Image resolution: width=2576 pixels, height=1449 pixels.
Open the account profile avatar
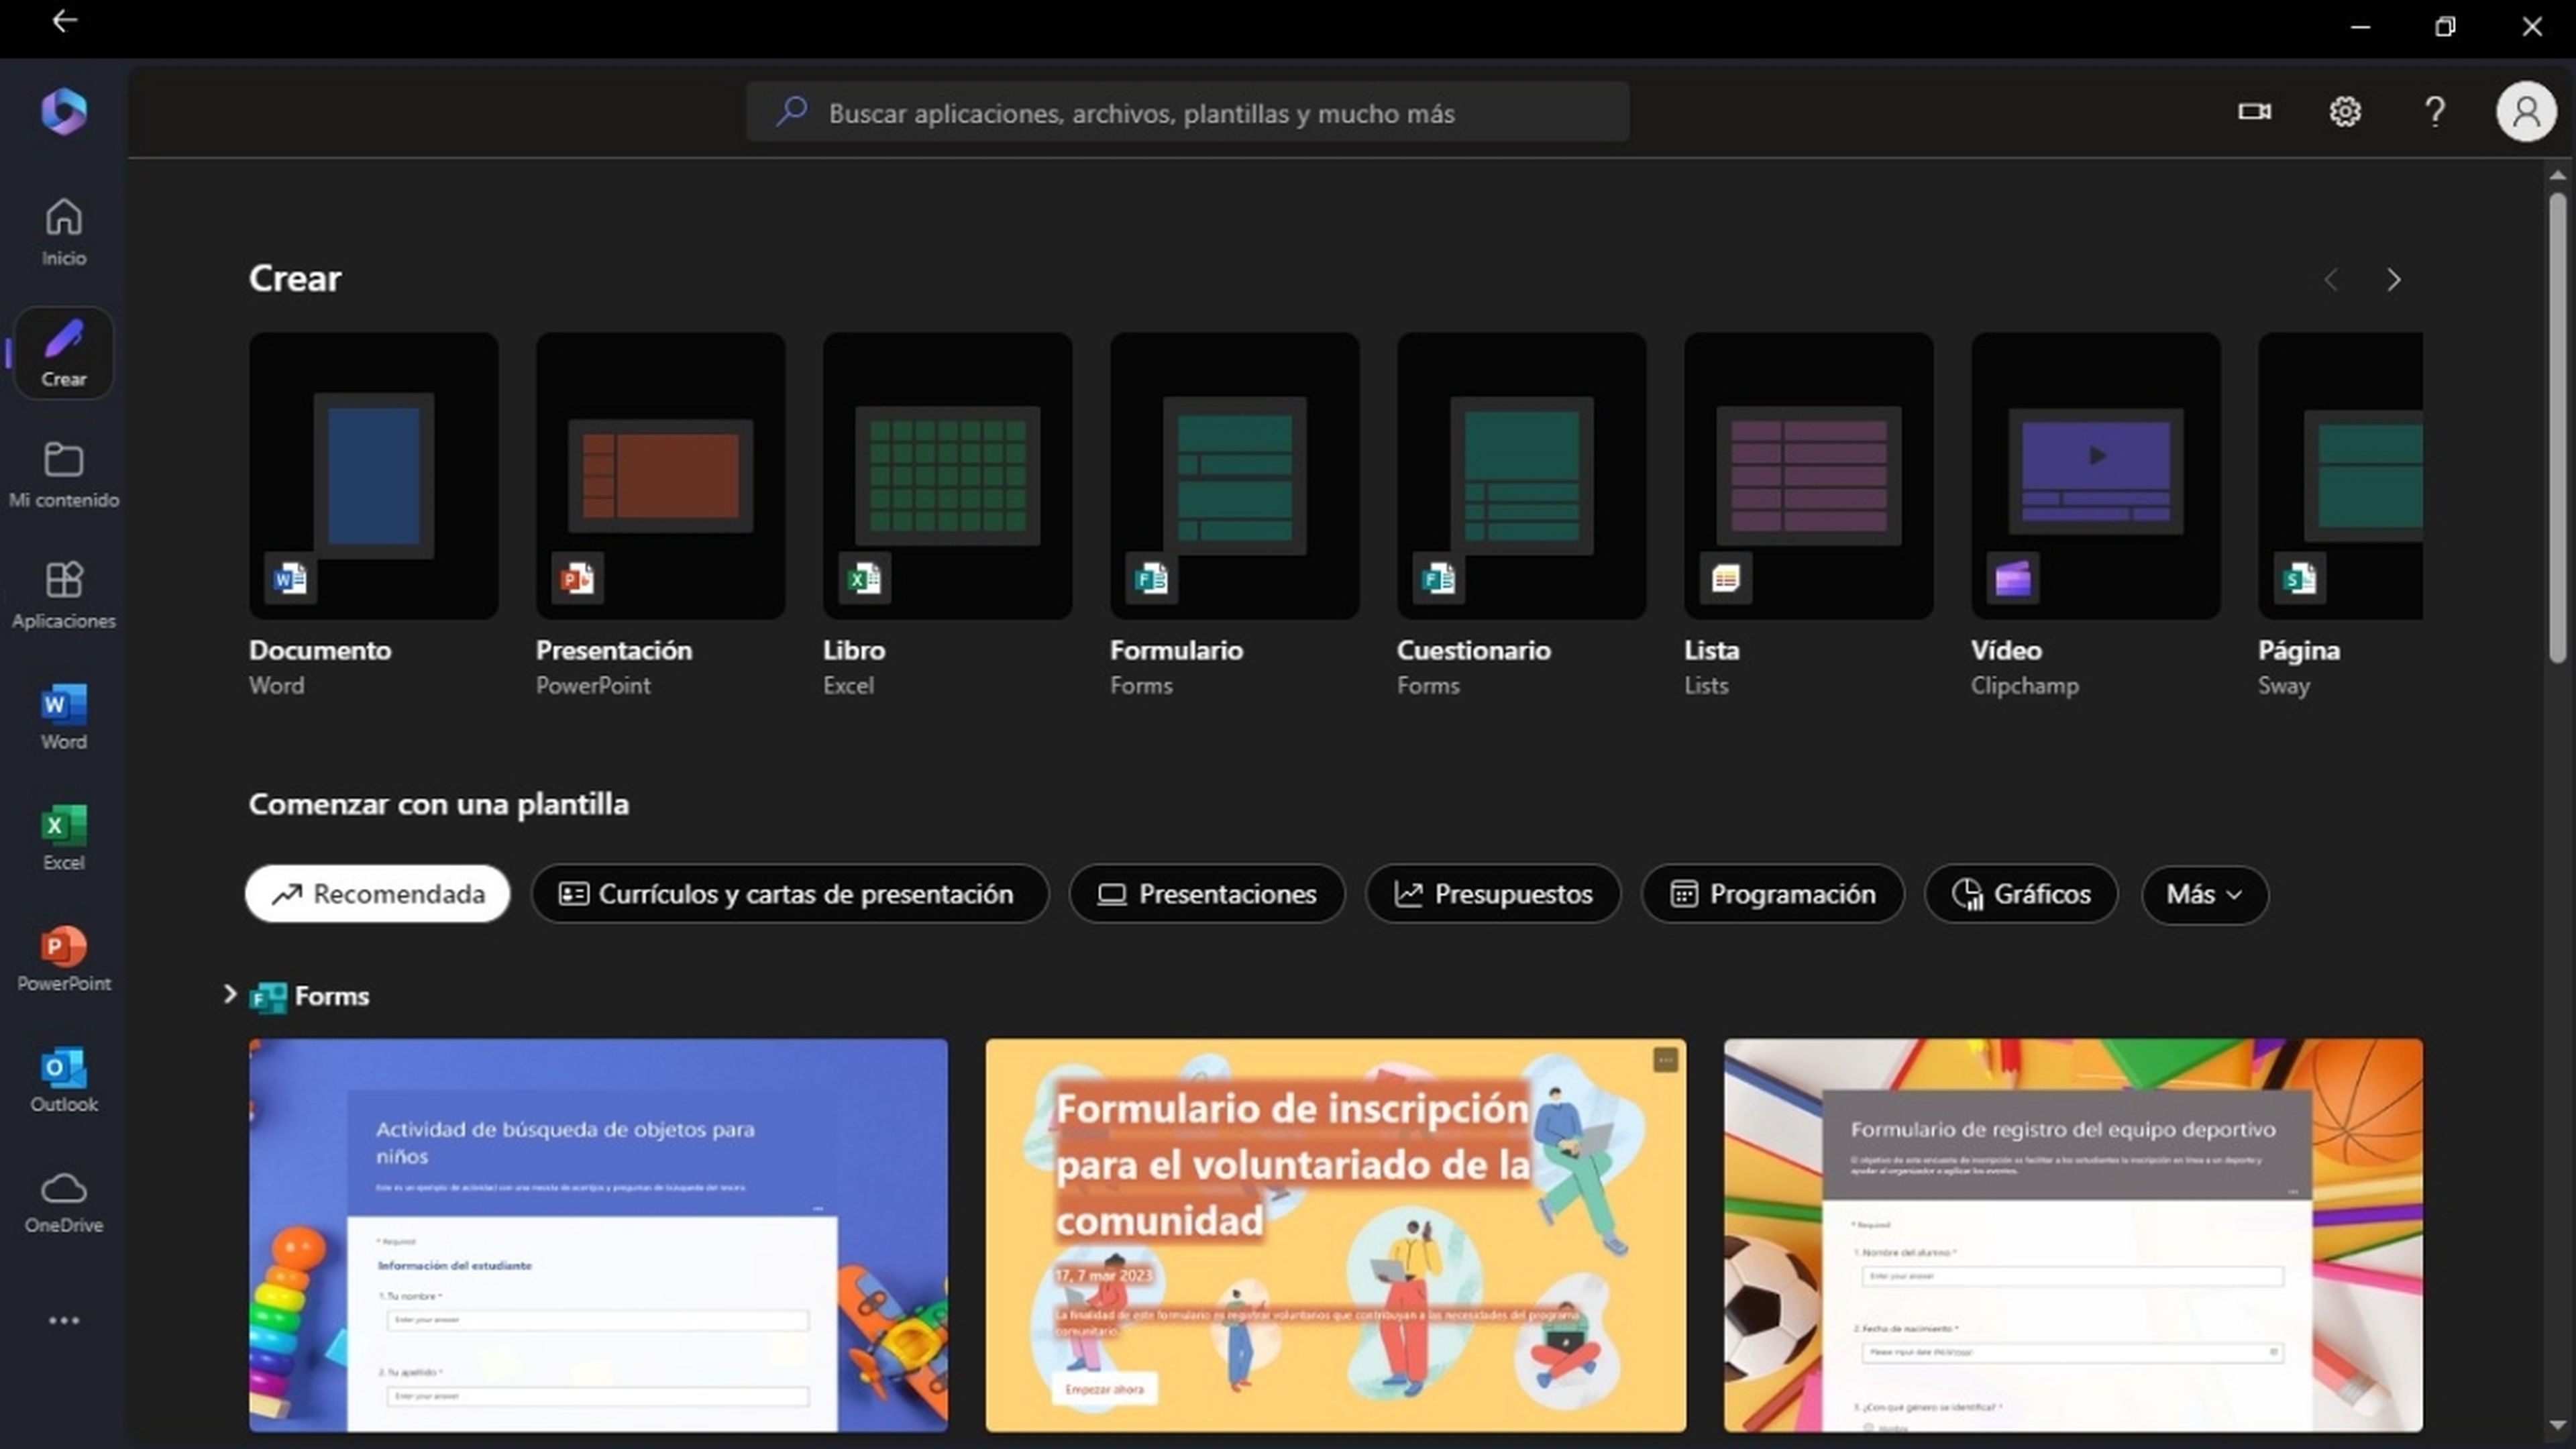click(2526, 111)
